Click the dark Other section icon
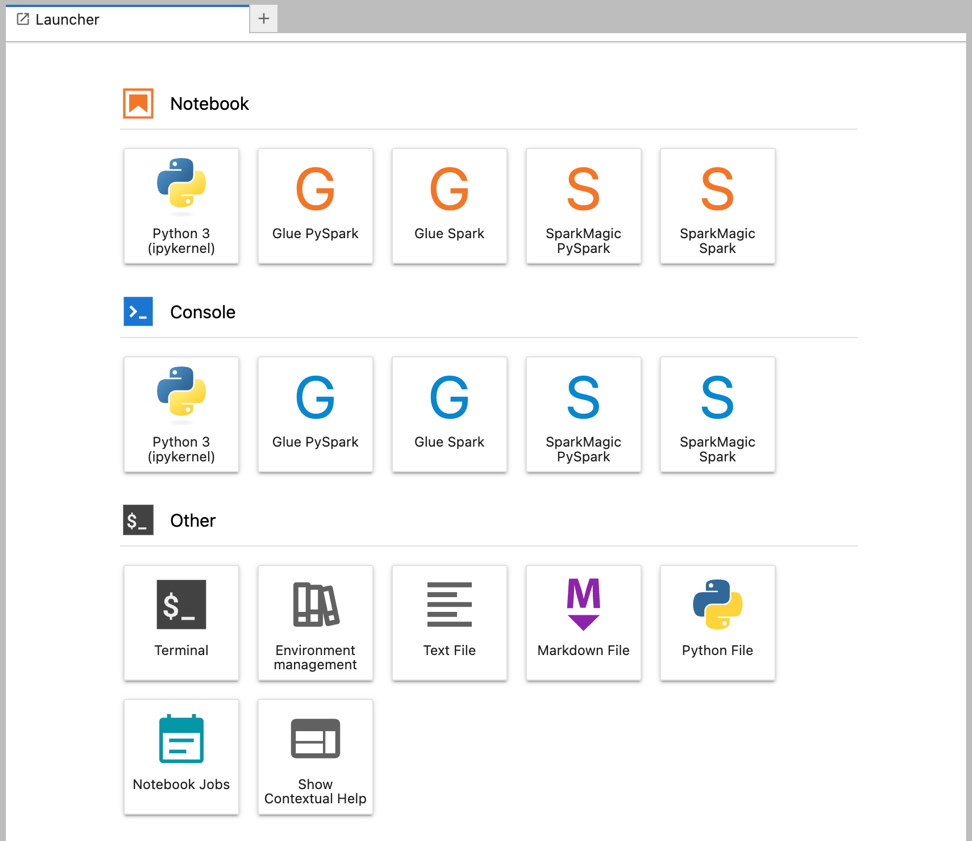The width and height of the screenshot is (972, 841). pos(138,520)
